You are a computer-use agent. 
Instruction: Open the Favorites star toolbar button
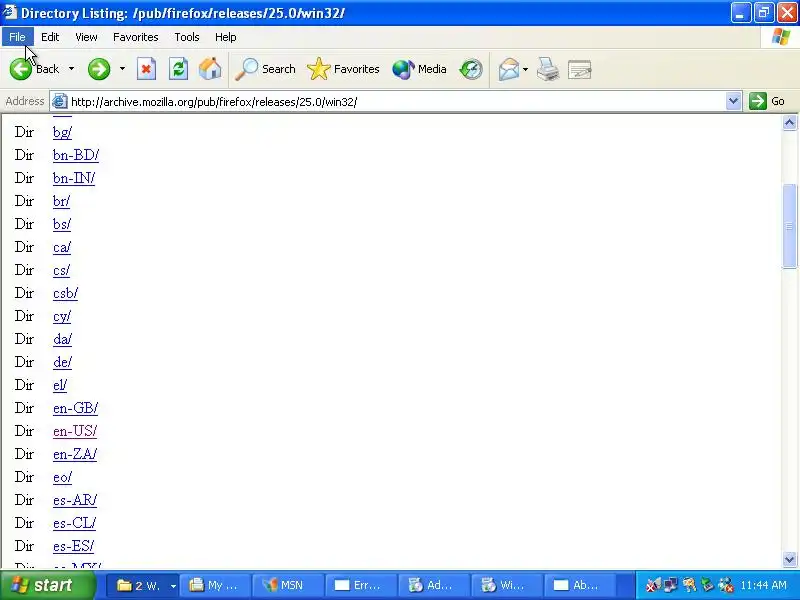click(x=343, y=69)
